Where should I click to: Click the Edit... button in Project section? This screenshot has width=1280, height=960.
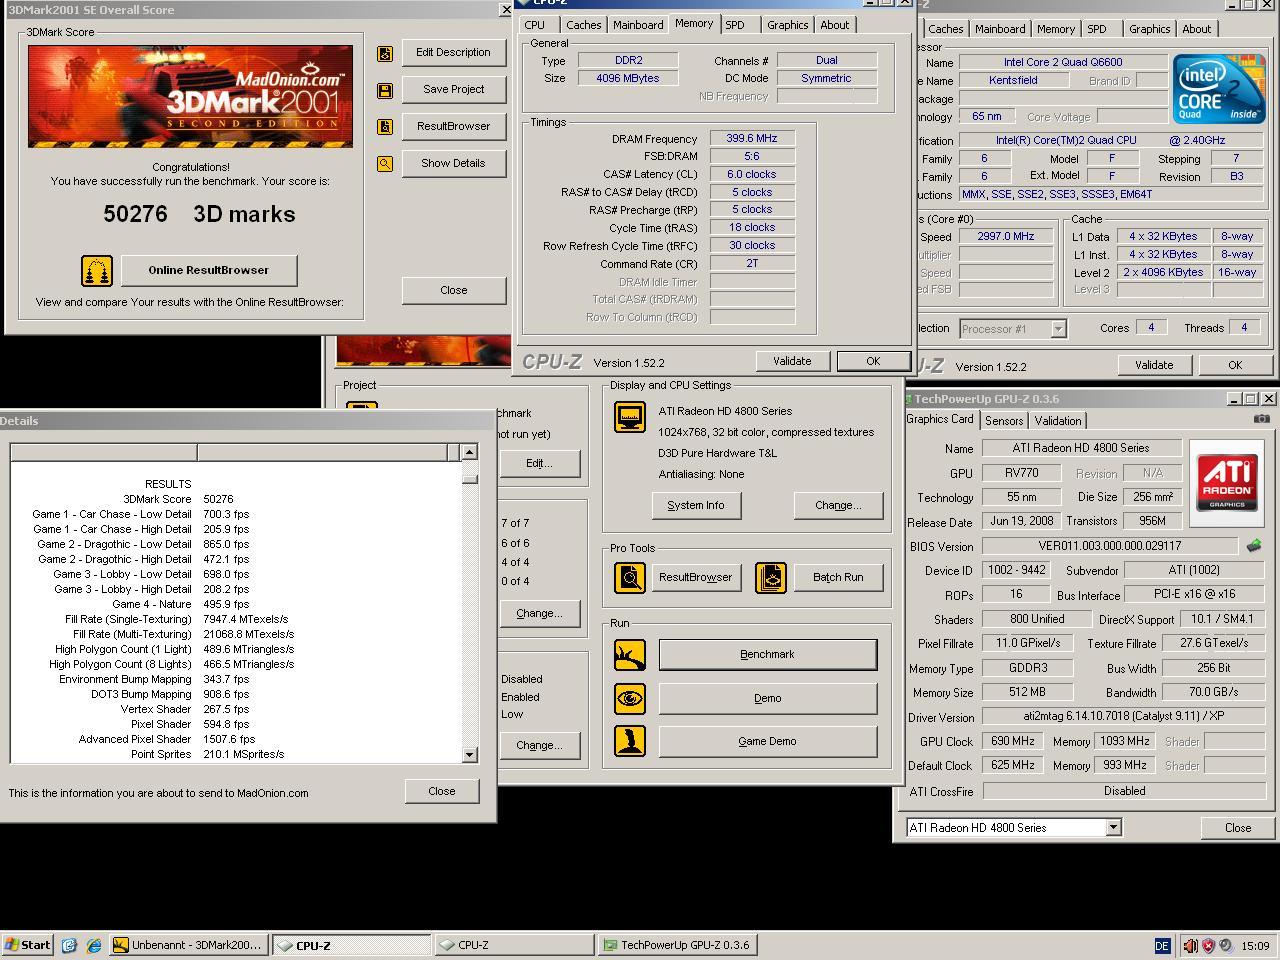click(x=540, y=464)
